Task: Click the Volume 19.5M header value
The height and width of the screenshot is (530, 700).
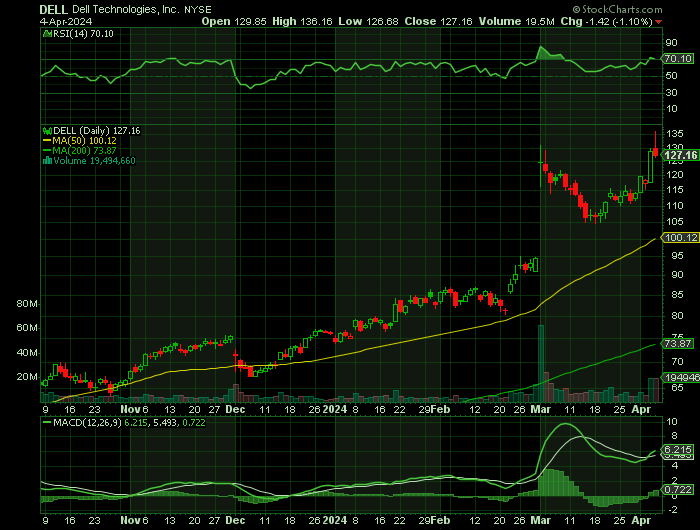Action: [517, 21]
